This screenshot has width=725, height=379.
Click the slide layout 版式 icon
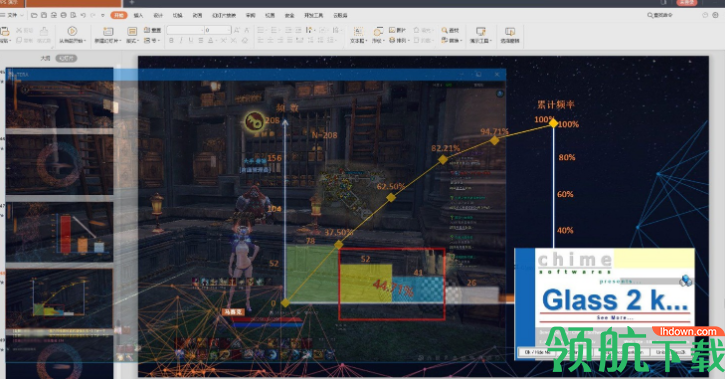click(x=132, y=31)
